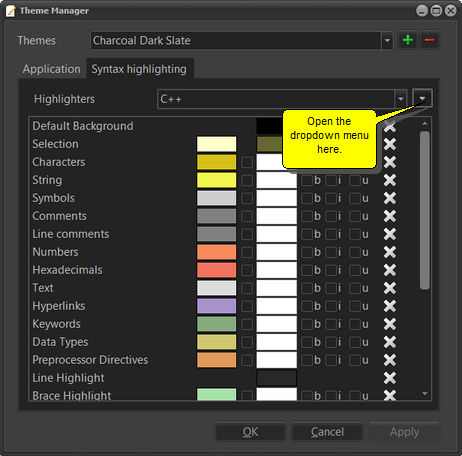
Task: Confirm with the OK button
Action: (x=250, y=432)
